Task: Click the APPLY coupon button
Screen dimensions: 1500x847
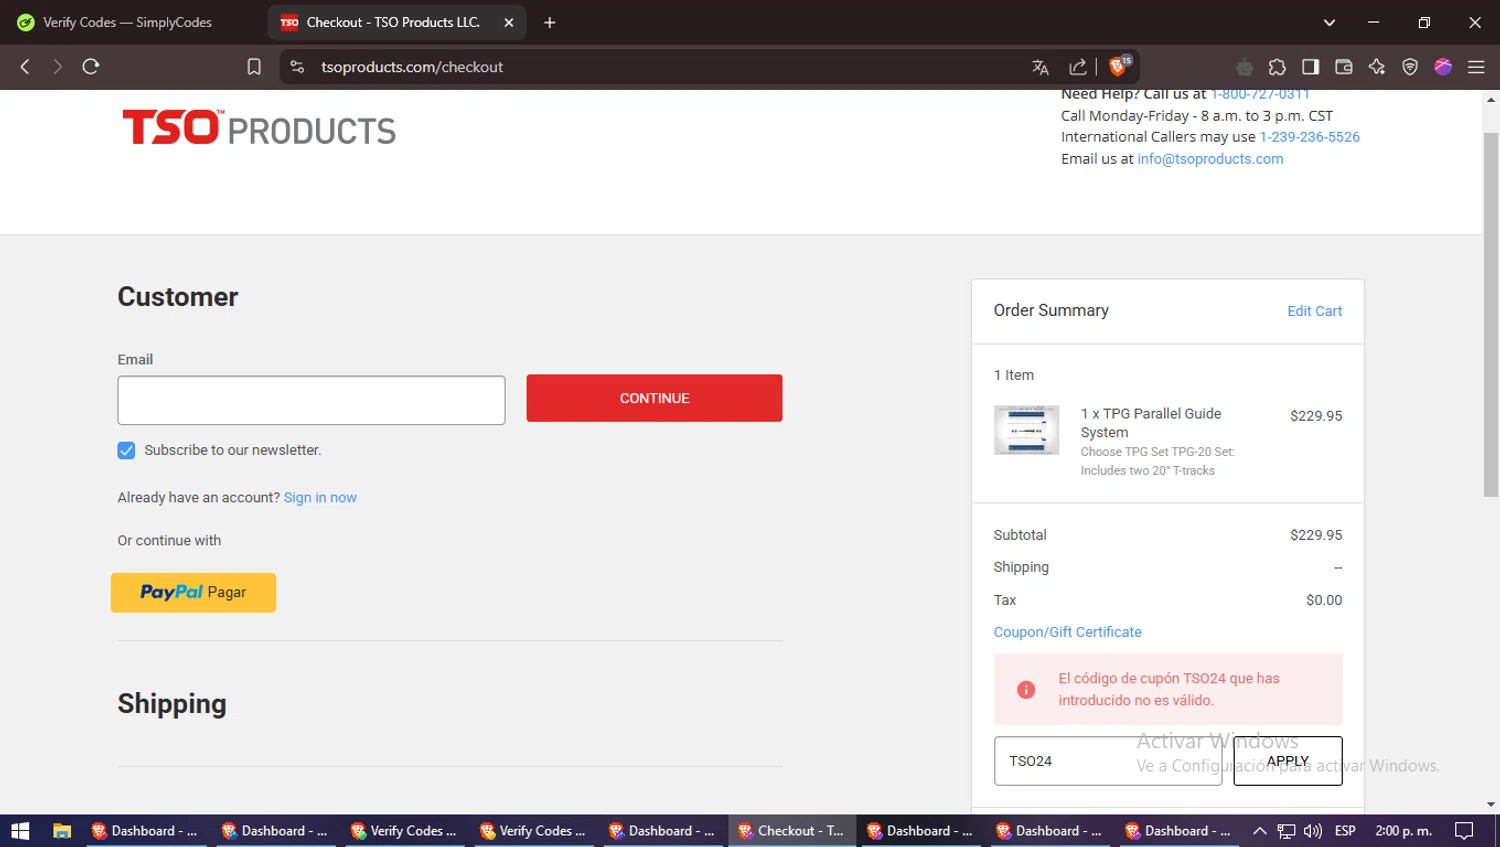Action: coord(1288,761)
